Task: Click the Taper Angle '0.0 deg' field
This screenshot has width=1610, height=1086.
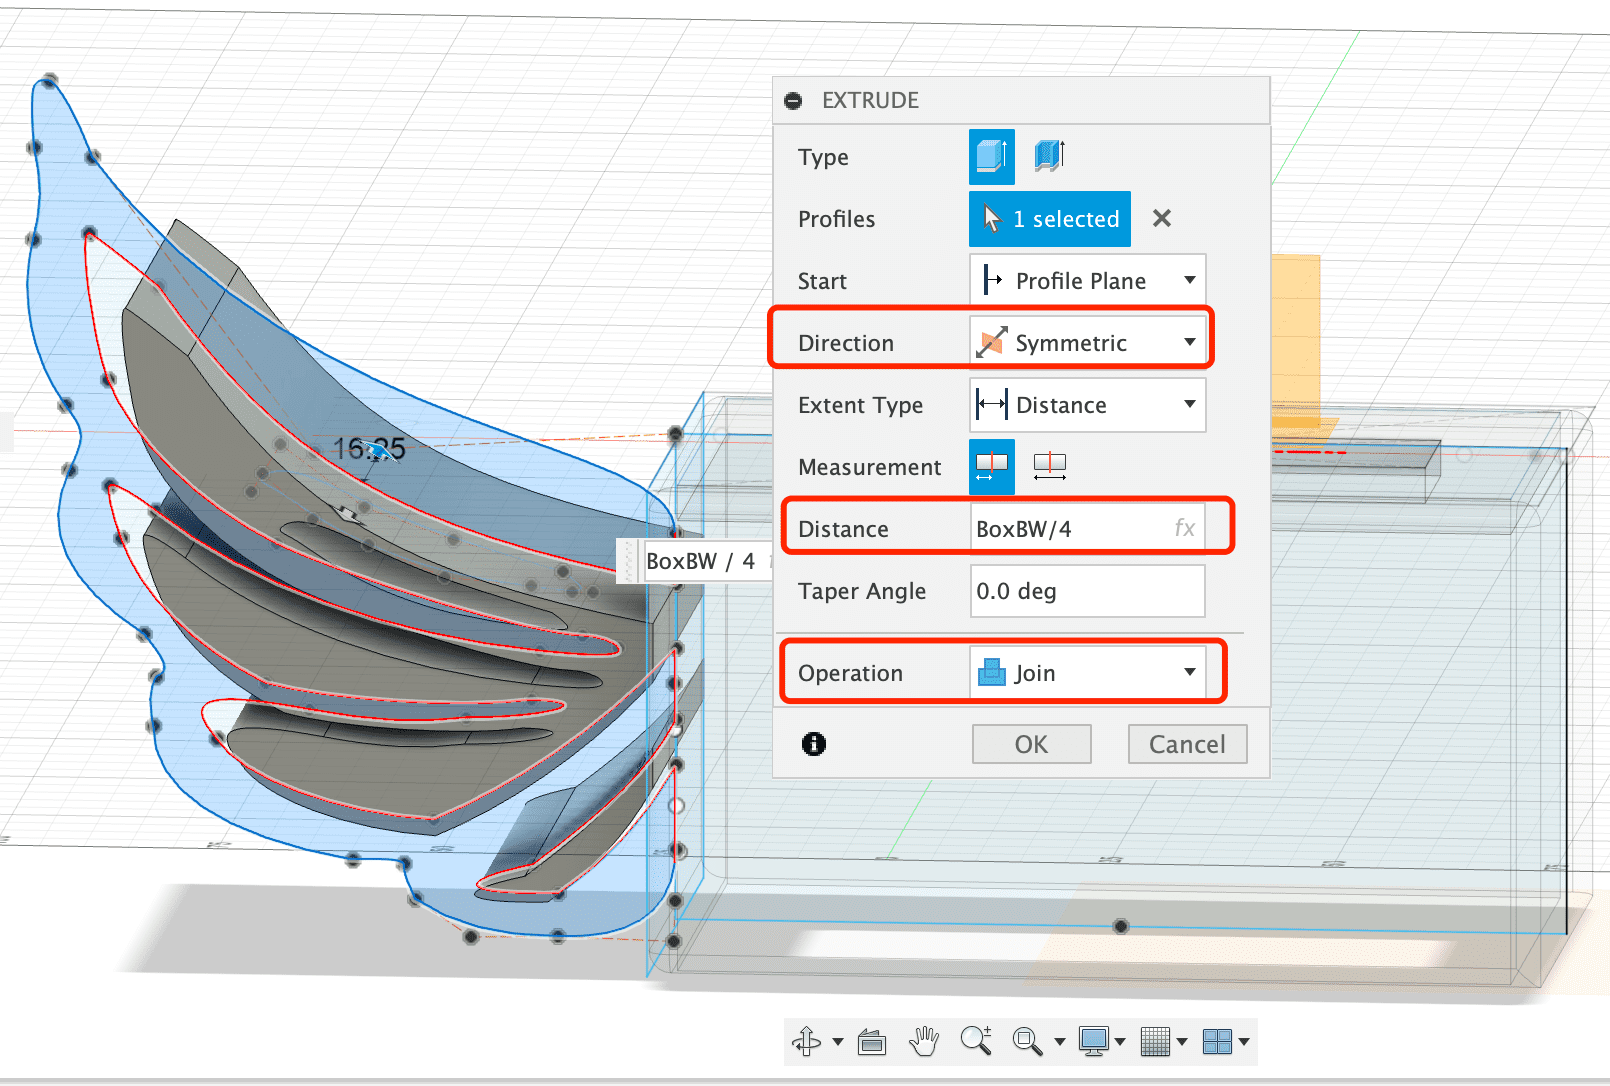Action: click(1088, 591)
